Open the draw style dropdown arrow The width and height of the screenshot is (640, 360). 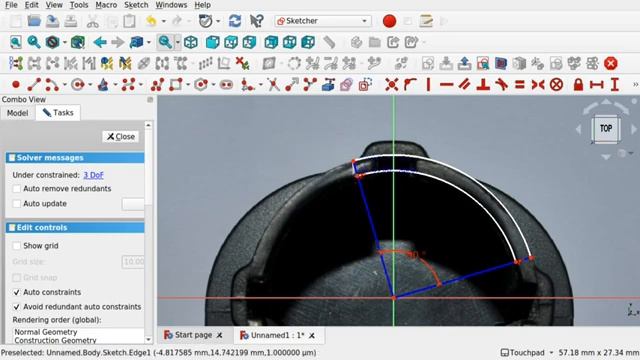[x=64, y=42]
